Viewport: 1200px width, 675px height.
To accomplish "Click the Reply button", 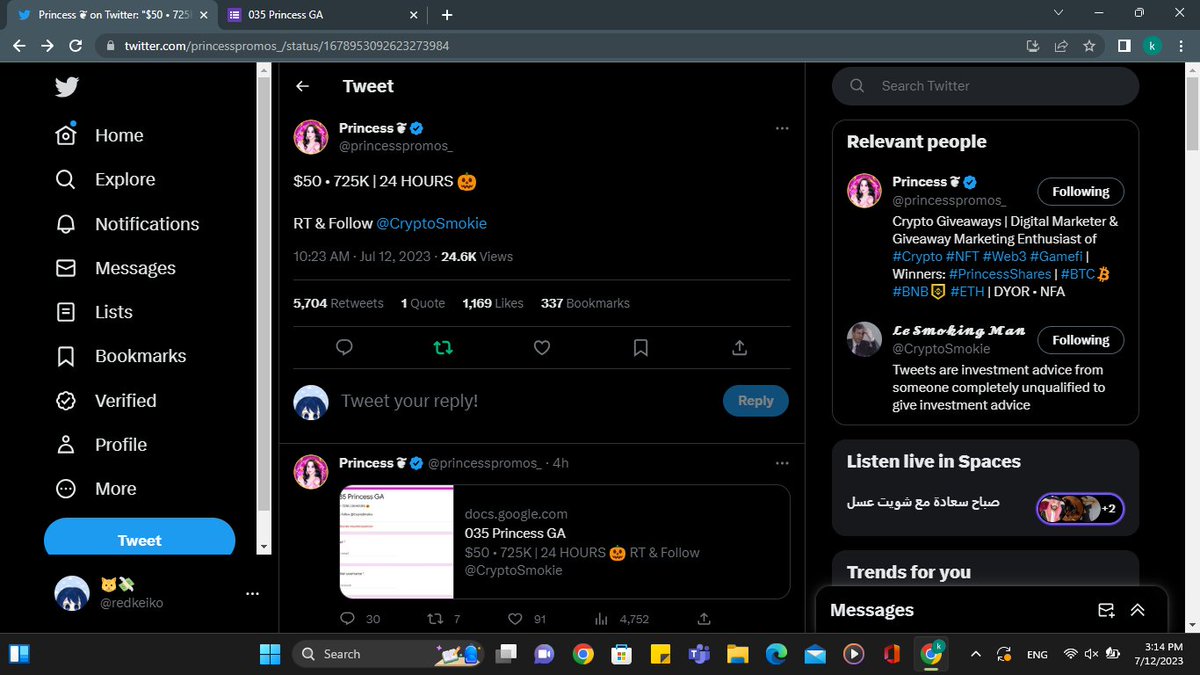I will coord(755,401).
